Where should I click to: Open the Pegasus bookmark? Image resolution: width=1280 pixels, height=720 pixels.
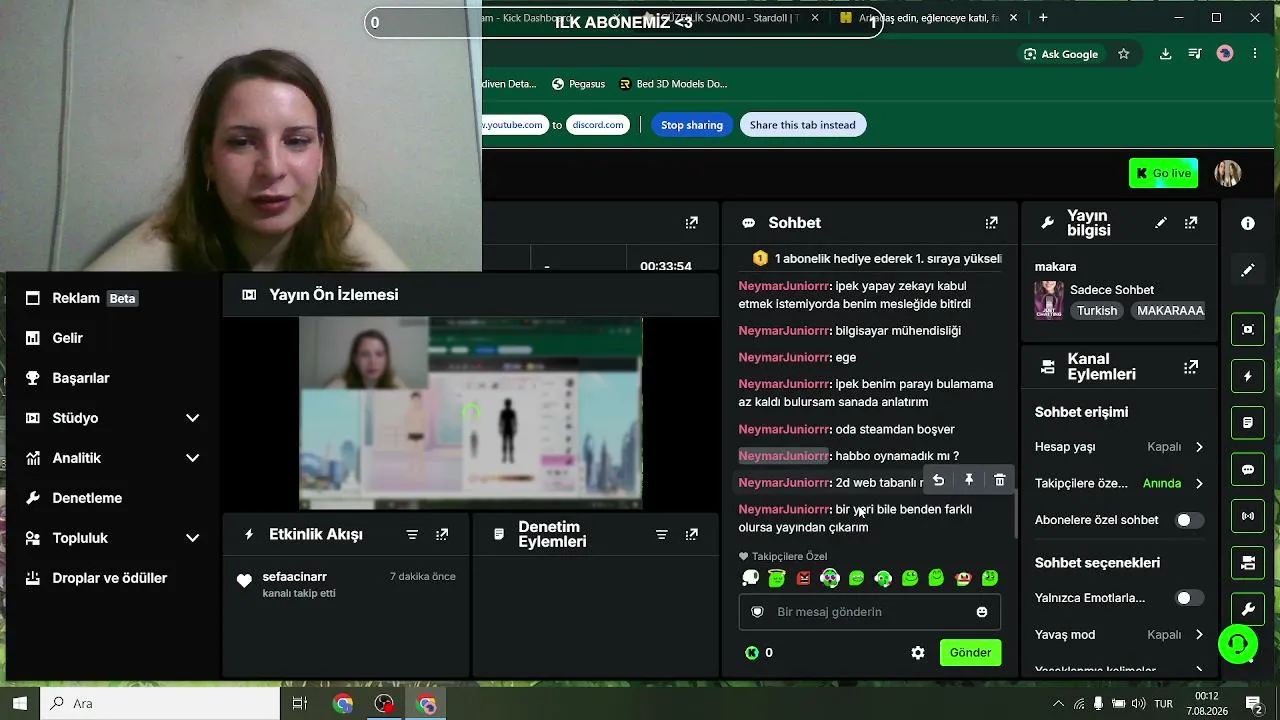pyautogui.click(x=578, y=84)
